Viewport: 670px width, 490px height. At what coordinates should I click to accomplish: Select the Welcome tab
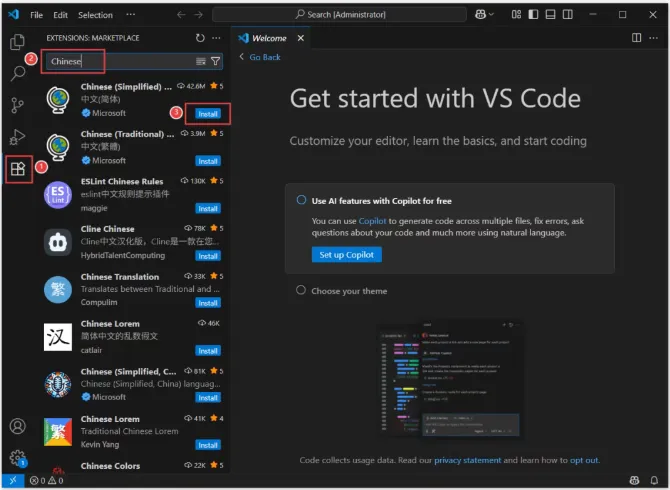269,38
